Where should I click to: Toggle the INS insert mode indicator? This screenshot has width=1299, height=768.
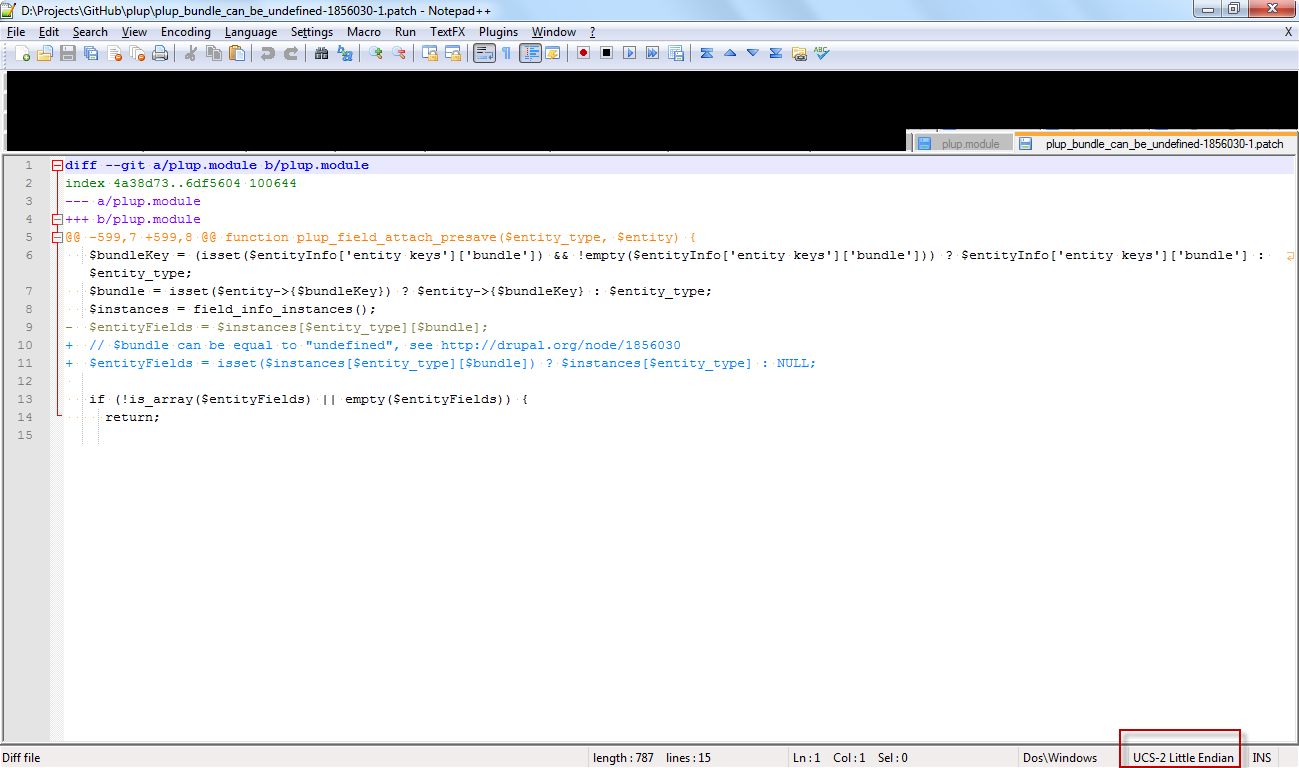(1261, 758)
